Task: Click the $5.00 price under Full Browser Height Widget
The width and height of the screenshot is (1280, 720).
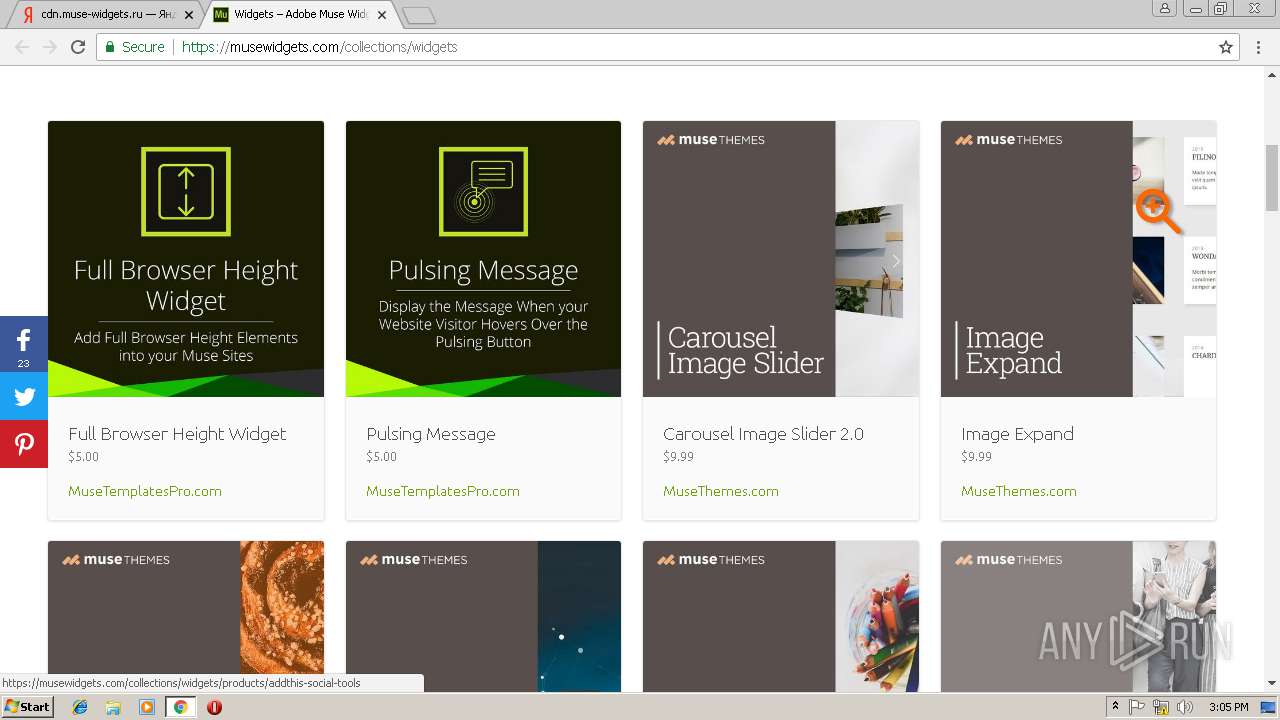Action: tap(83, 457)
